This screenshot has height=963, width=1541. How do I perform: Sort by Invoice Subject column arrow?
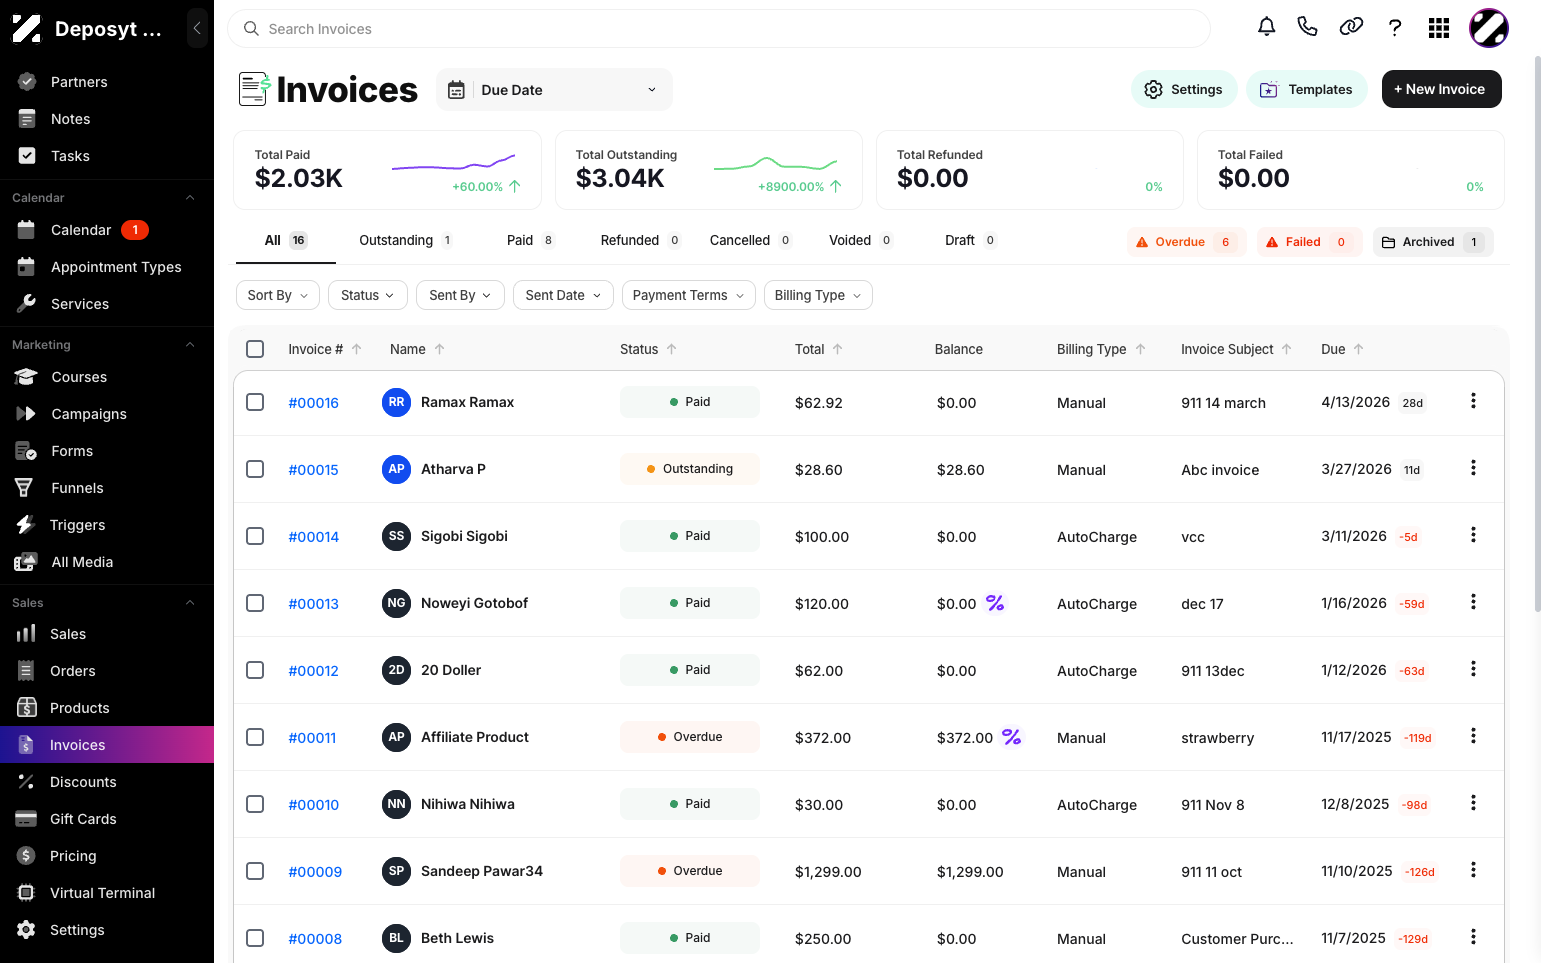tap(1286, 349)
